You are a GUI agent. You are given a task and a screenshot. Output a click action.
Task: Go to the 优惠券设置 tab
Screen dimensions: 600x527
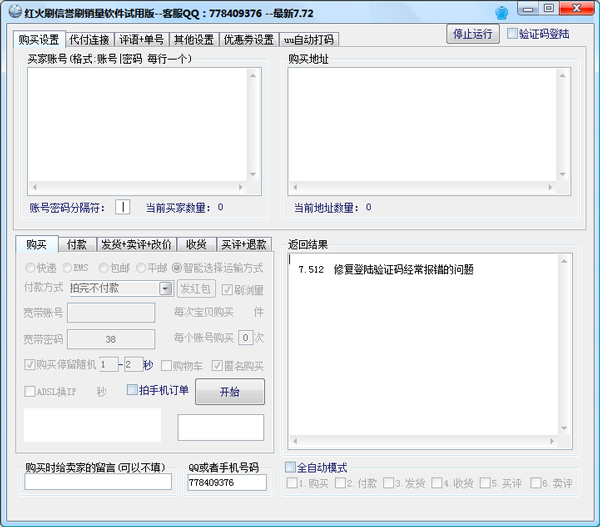[x=248, y=40]
